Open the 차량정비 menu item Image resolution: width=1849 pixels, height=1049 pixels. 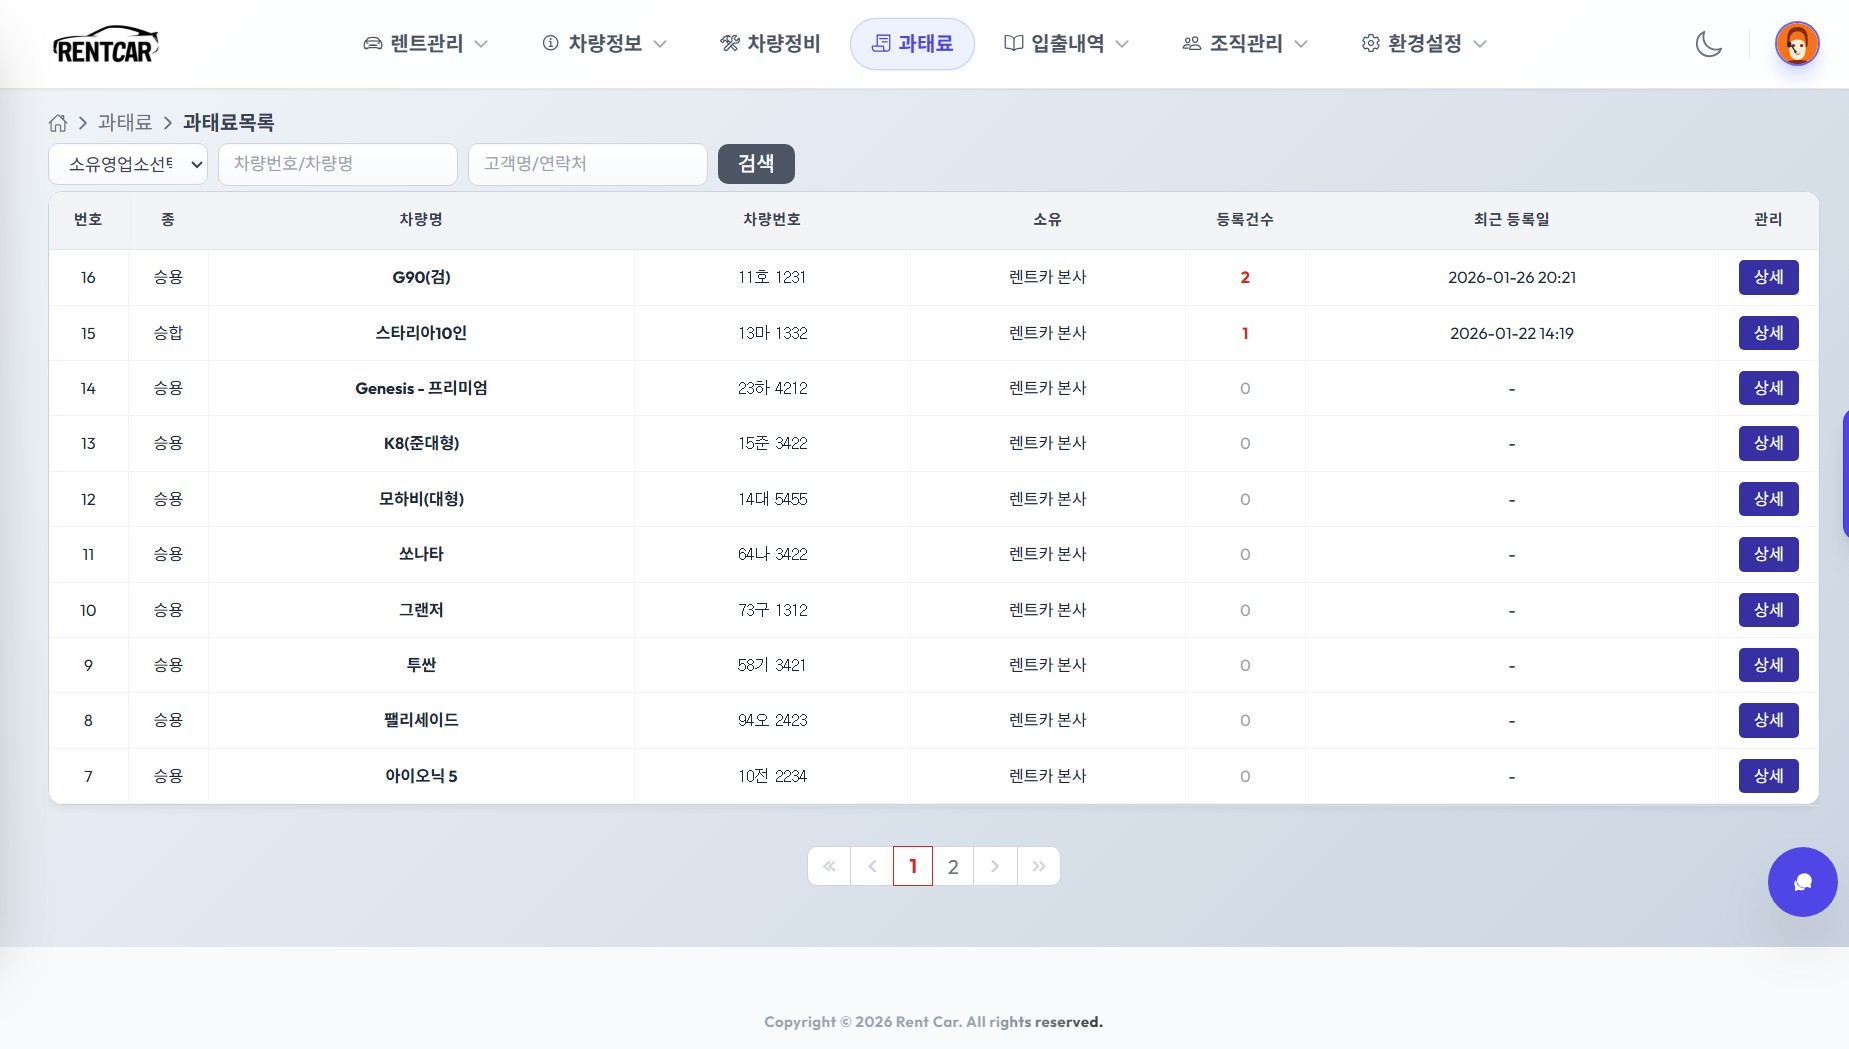point(770,44)
